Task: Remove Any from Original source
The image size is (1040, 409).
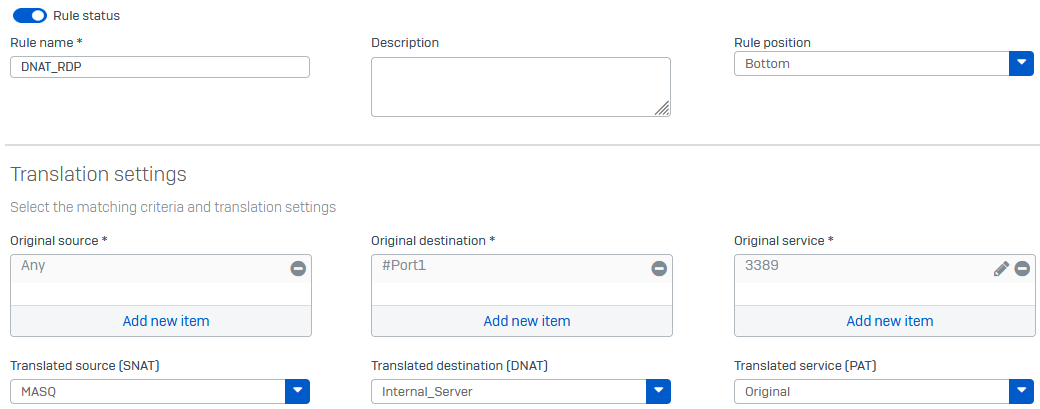Action: click(298, 268)
